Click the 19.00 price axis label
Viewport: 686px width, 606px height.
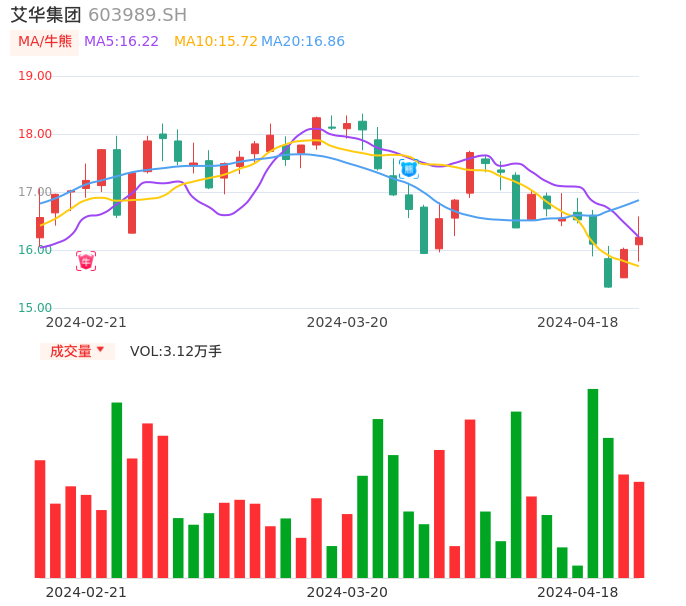35,76
